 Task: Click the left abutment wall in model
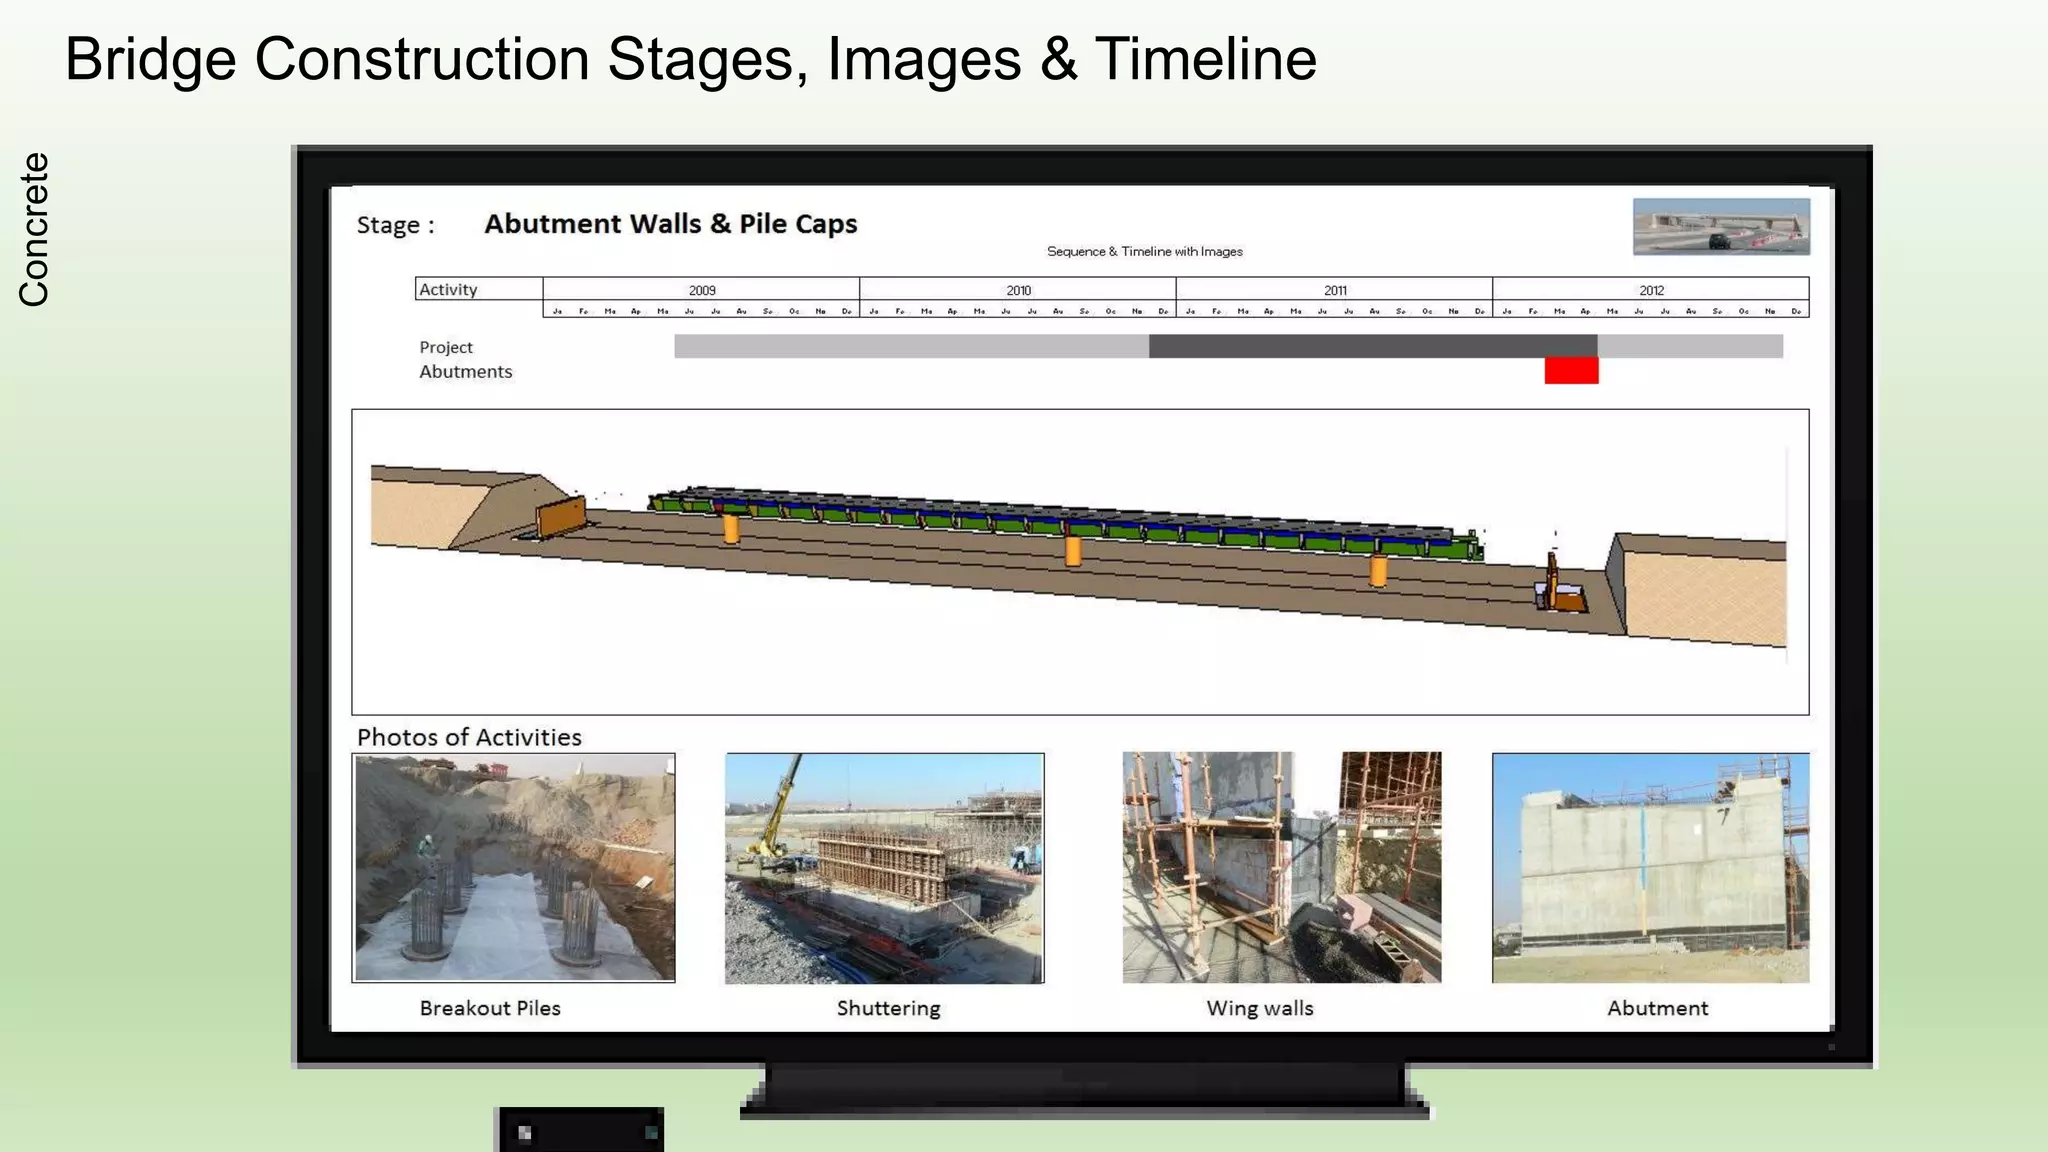click(560, 517)
